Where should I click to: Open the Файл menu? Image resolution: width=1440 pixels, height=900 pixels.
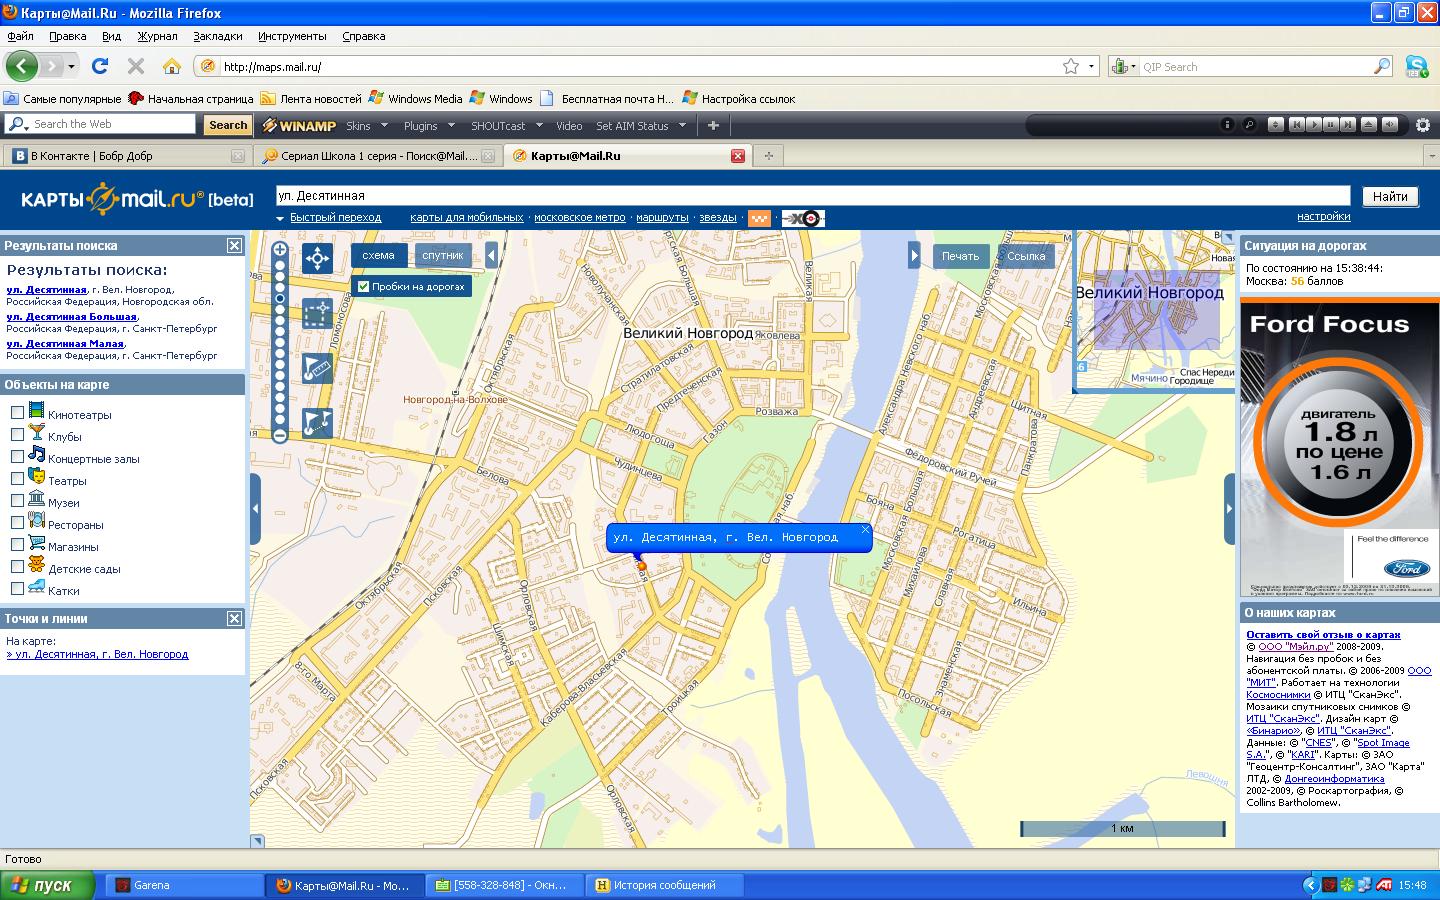point(20,36)
